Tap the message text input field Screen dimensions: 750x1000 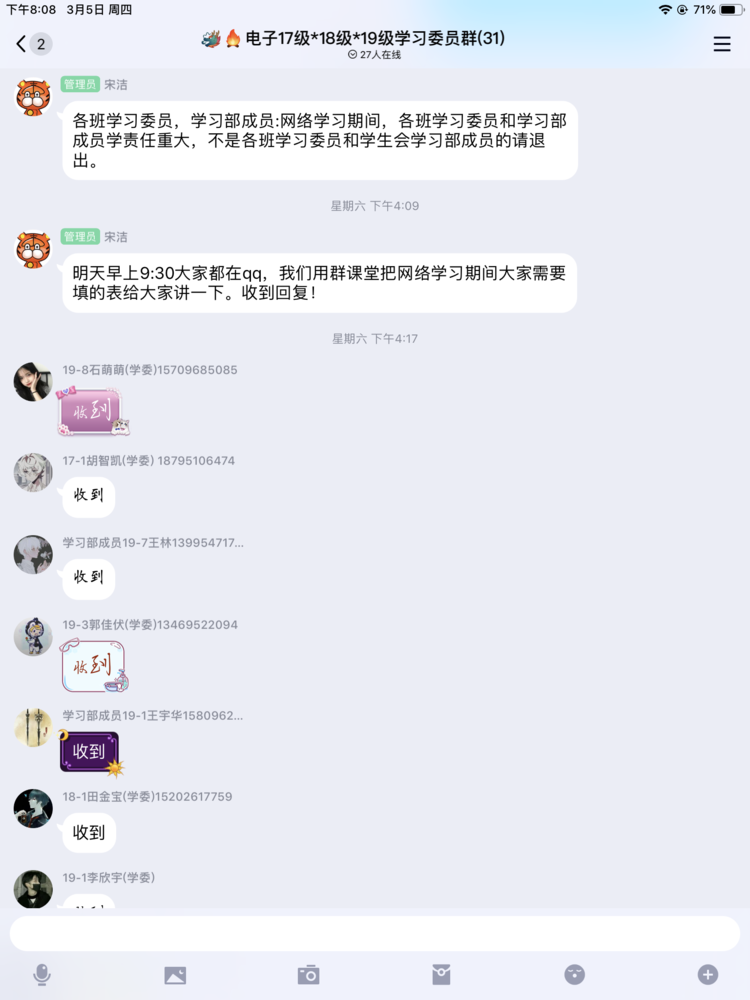click(x=375, y=934)
